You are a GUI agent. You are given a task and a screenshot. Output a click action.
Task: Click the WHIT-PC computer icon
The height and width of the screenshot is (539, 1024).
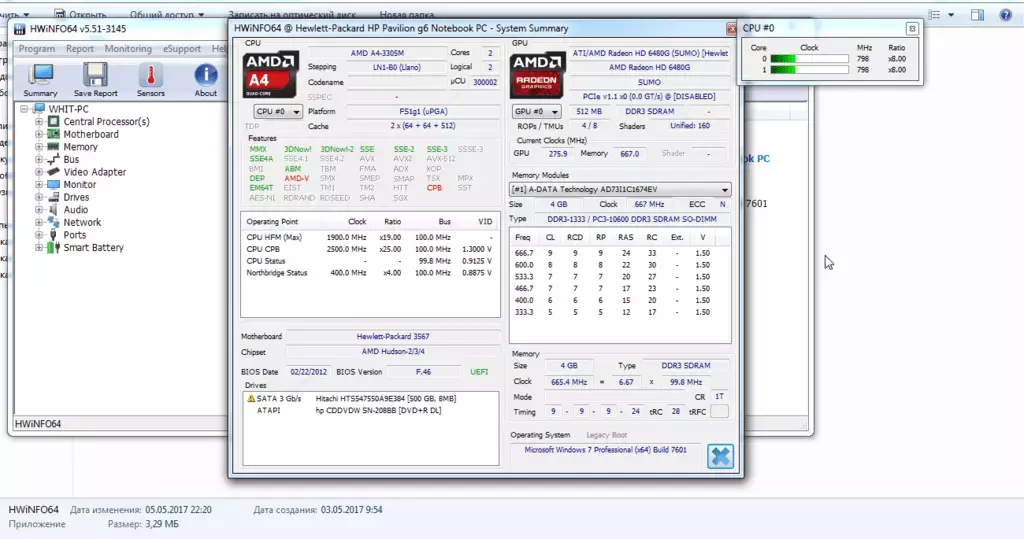coord(39,109)
